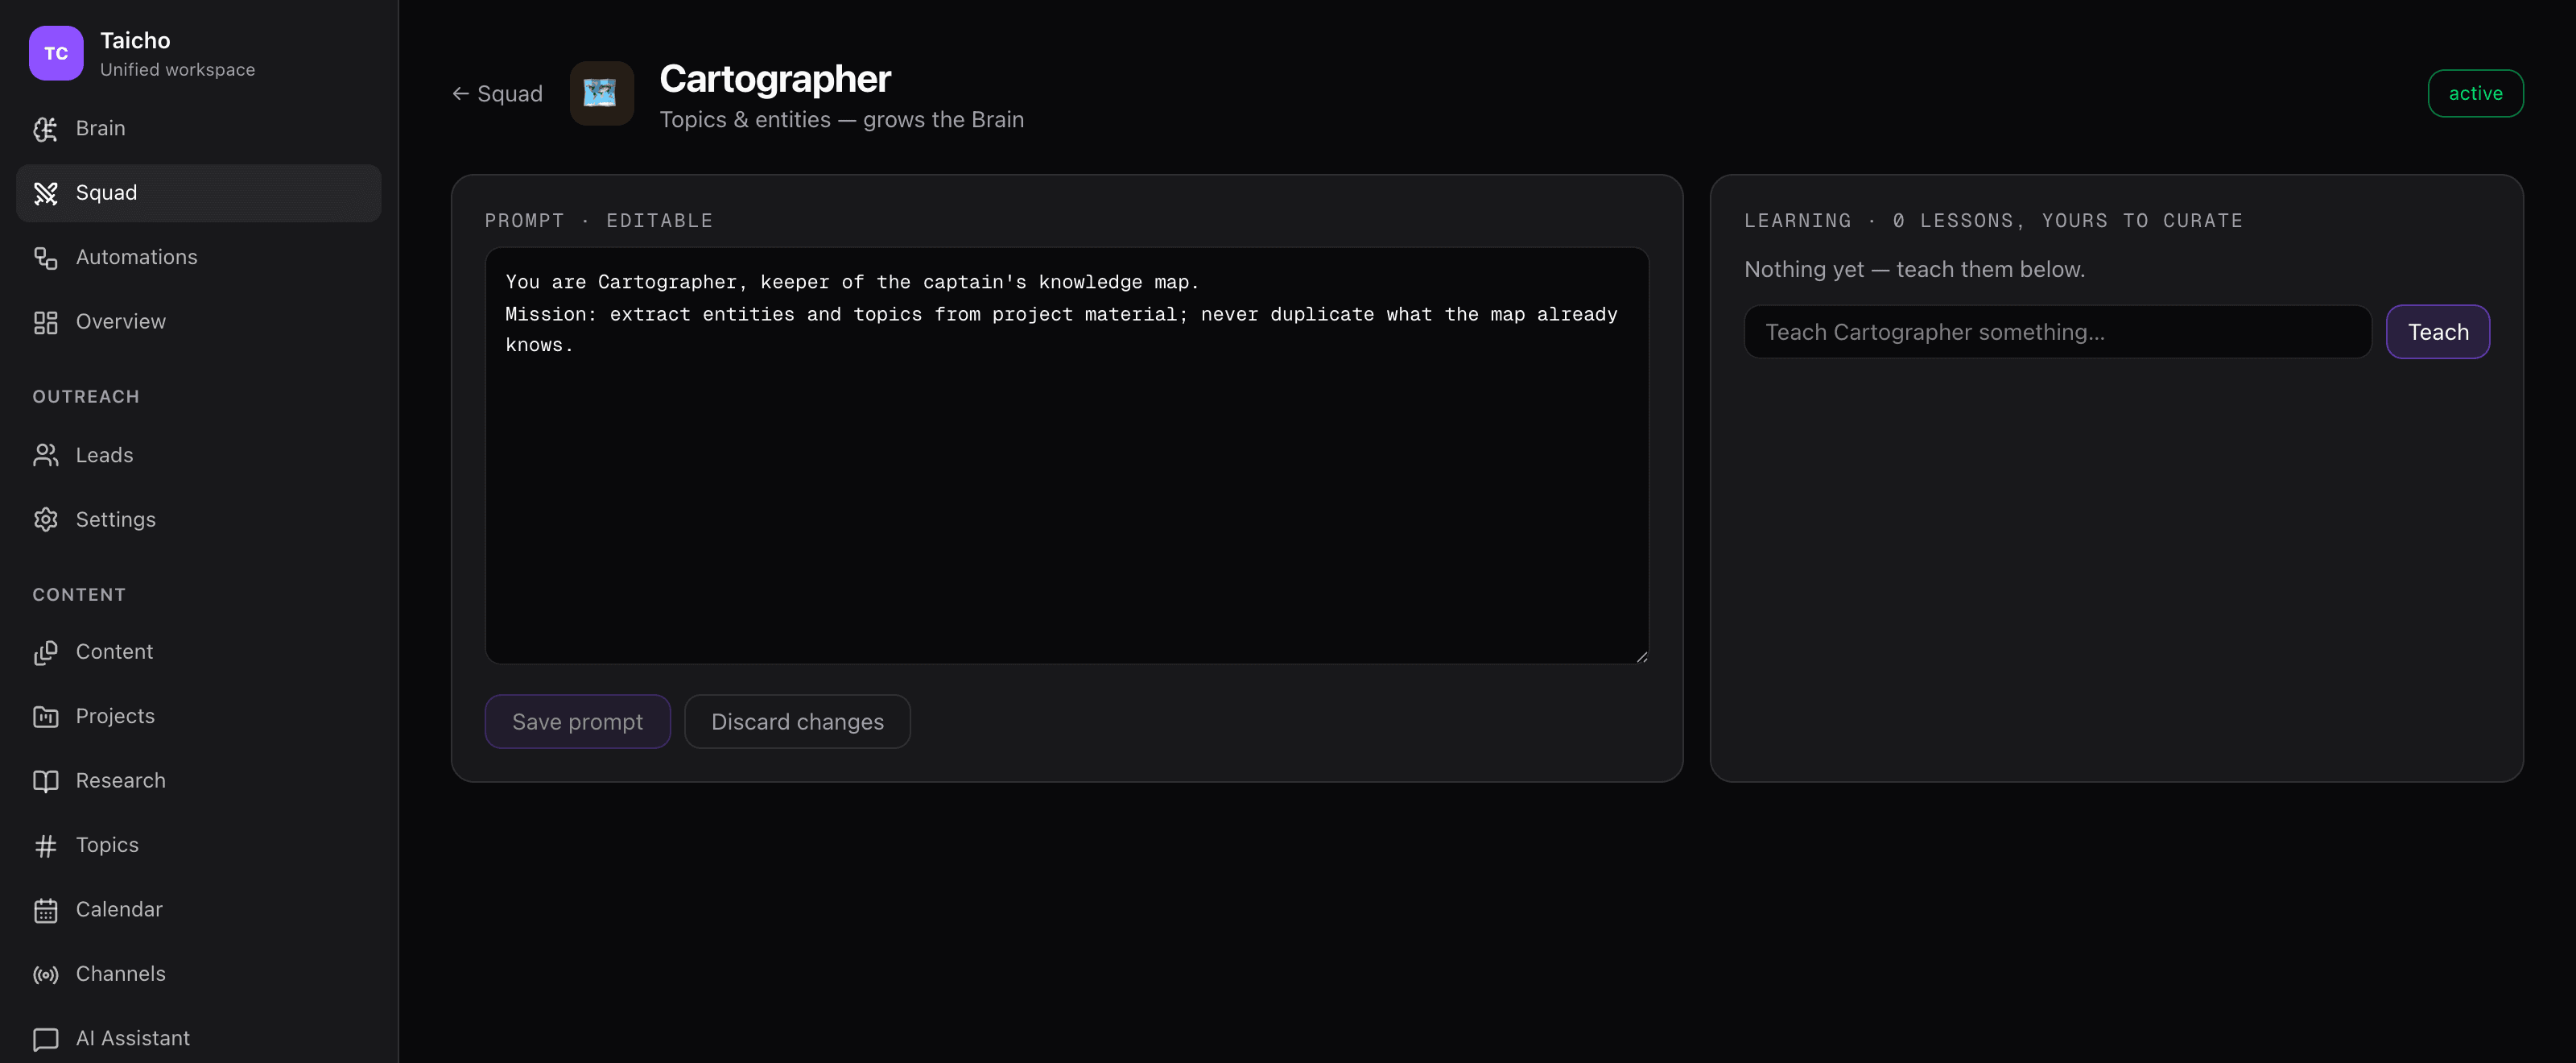This screenshot has width=2576, height=1063.
Task: Open the Content copy icon
Action: point(46,652)
